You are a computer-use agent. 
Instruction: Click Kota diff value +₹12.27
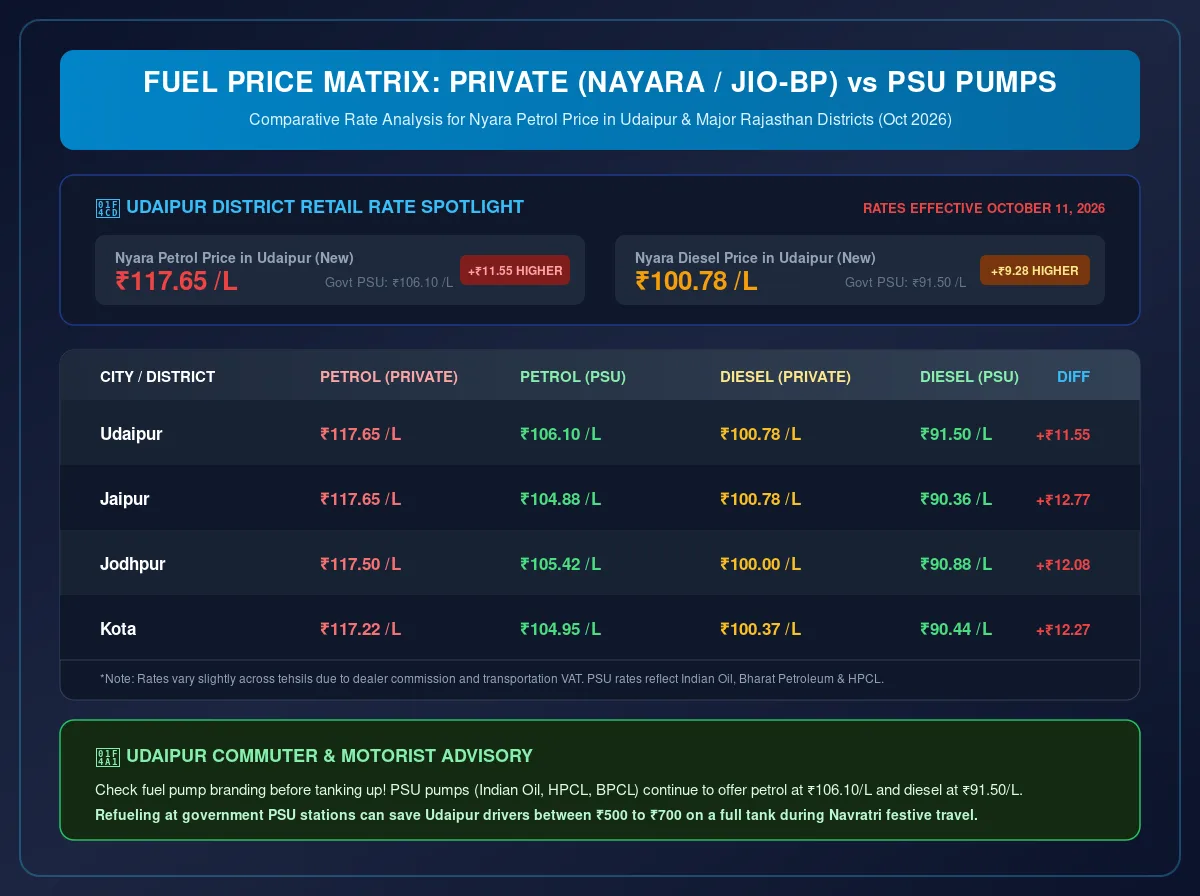point(1063,630)
